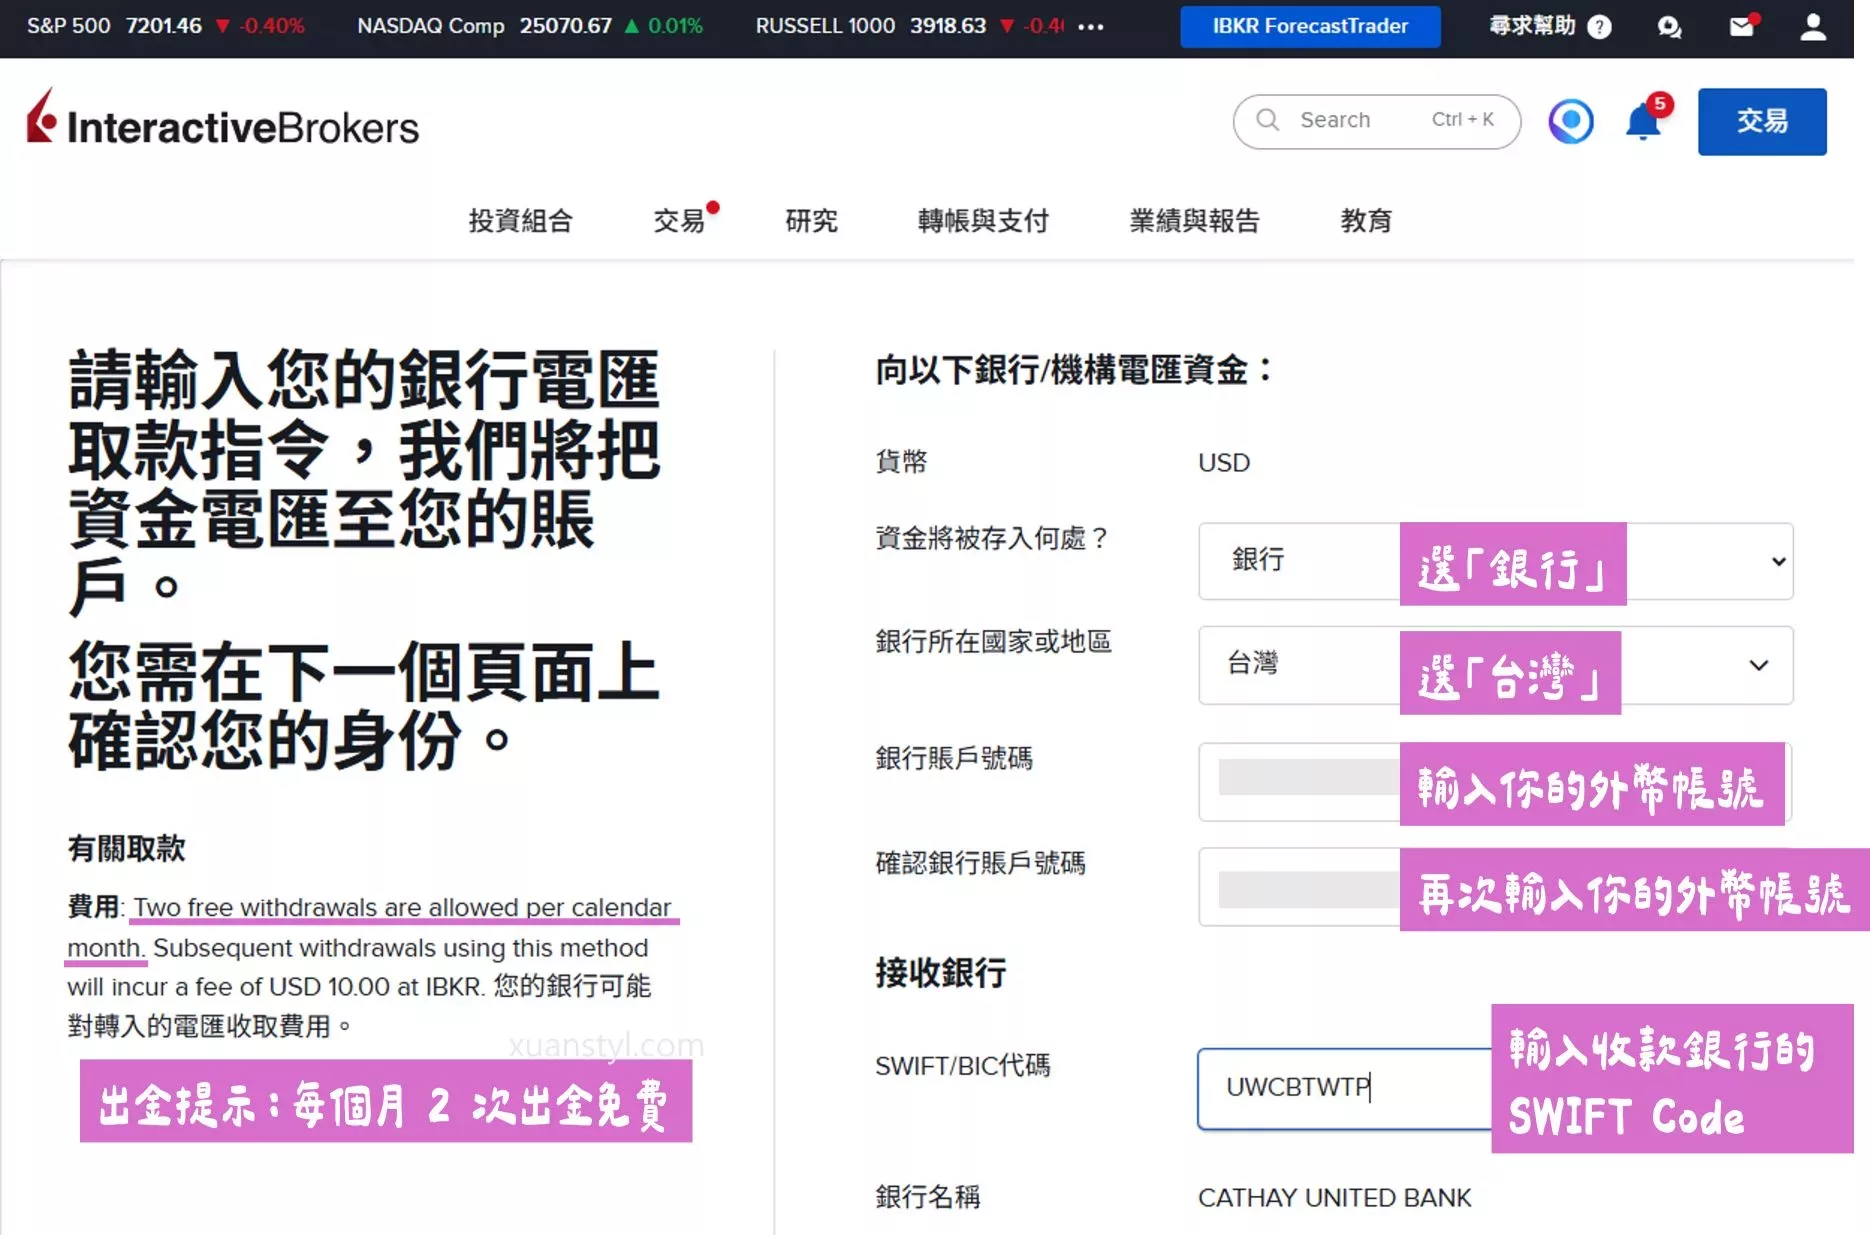Open the chat bubble icon in top bar
This screenshot has width=1870, height=1235.
point(1669,26)
